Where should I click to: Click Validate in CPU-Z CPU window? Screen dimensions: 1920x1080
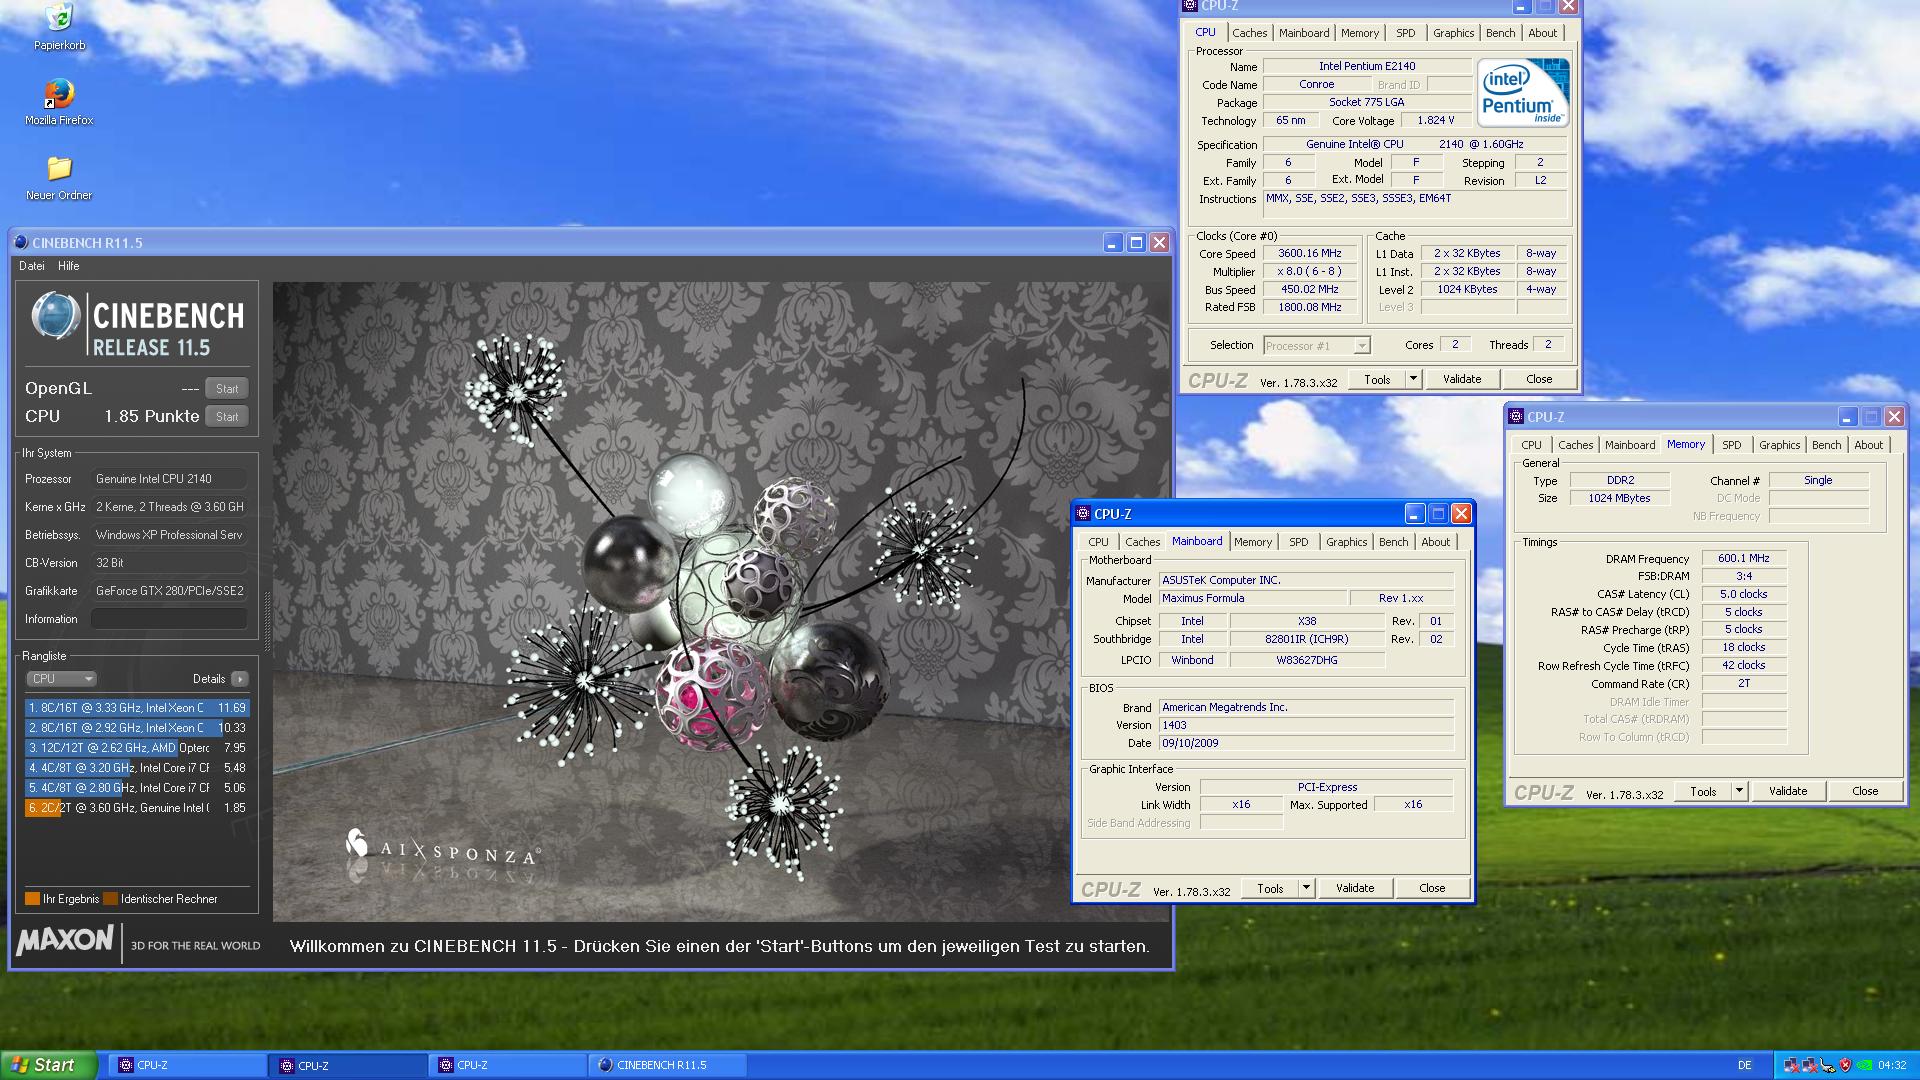1461,379
